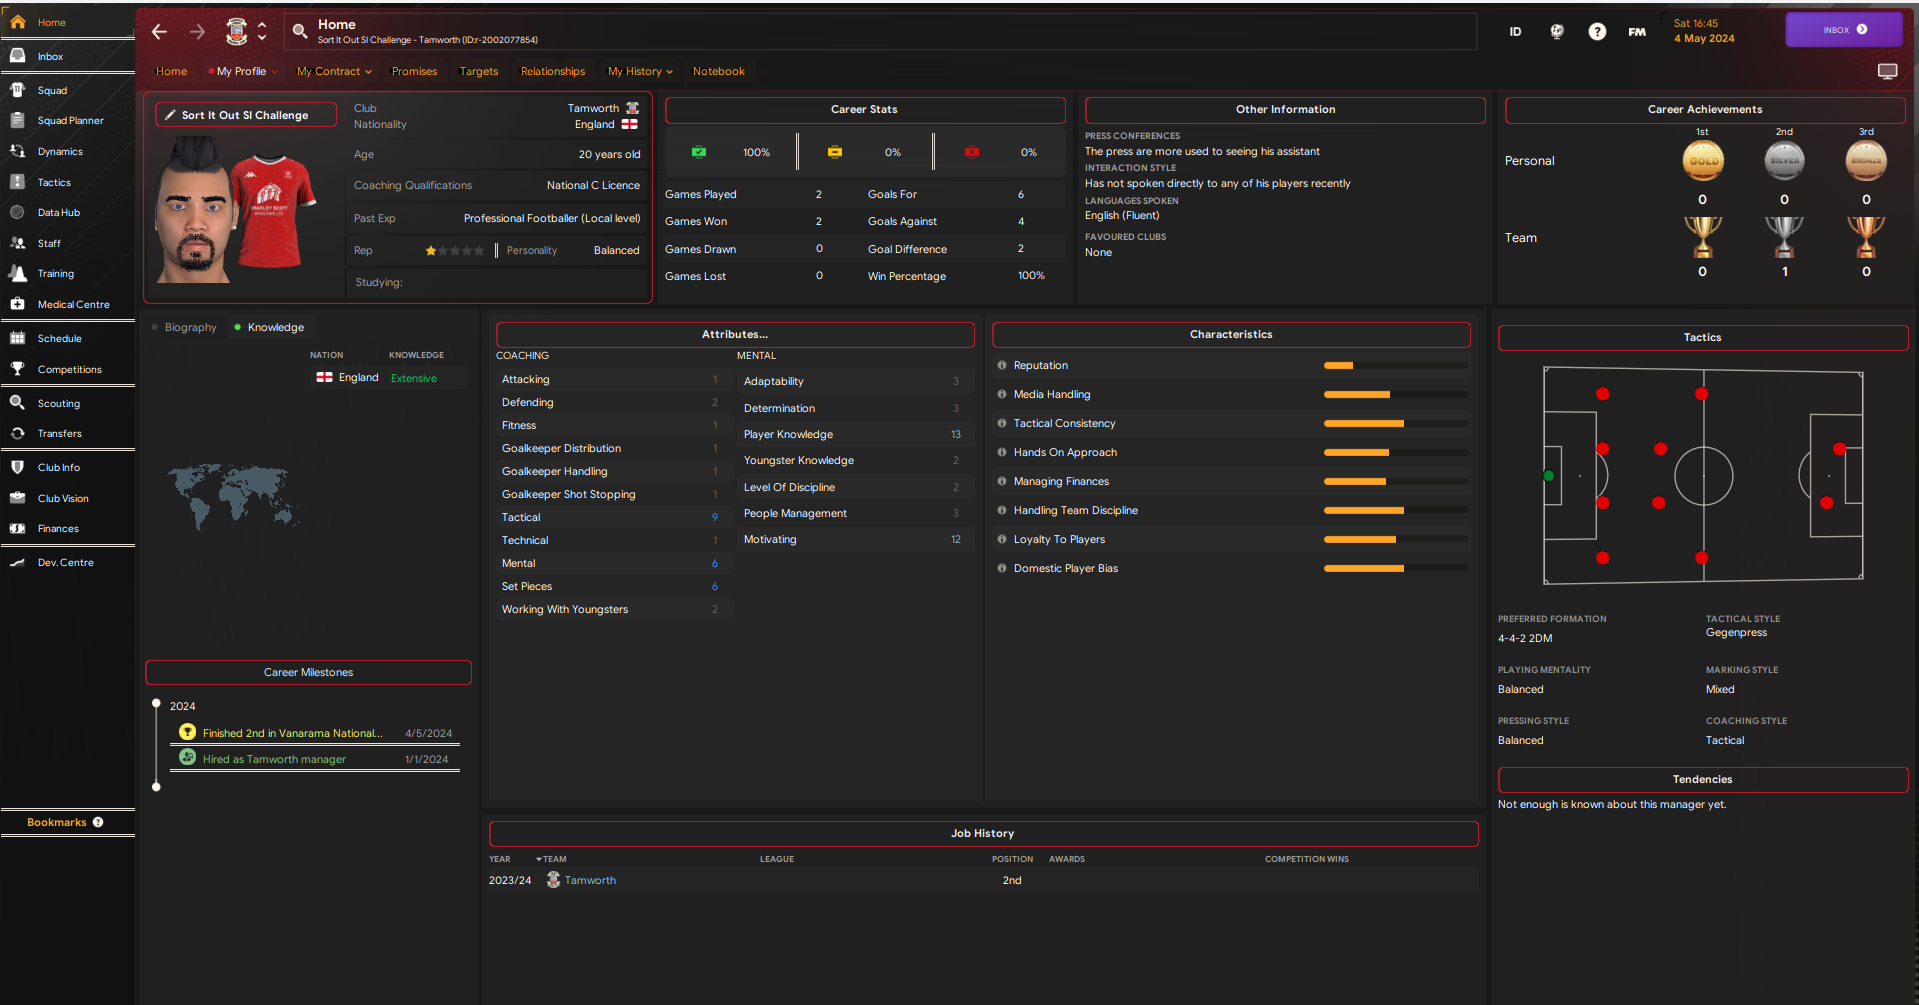
Task: Click the tactics pitch formation diagram
Action: coord(1703,476)
